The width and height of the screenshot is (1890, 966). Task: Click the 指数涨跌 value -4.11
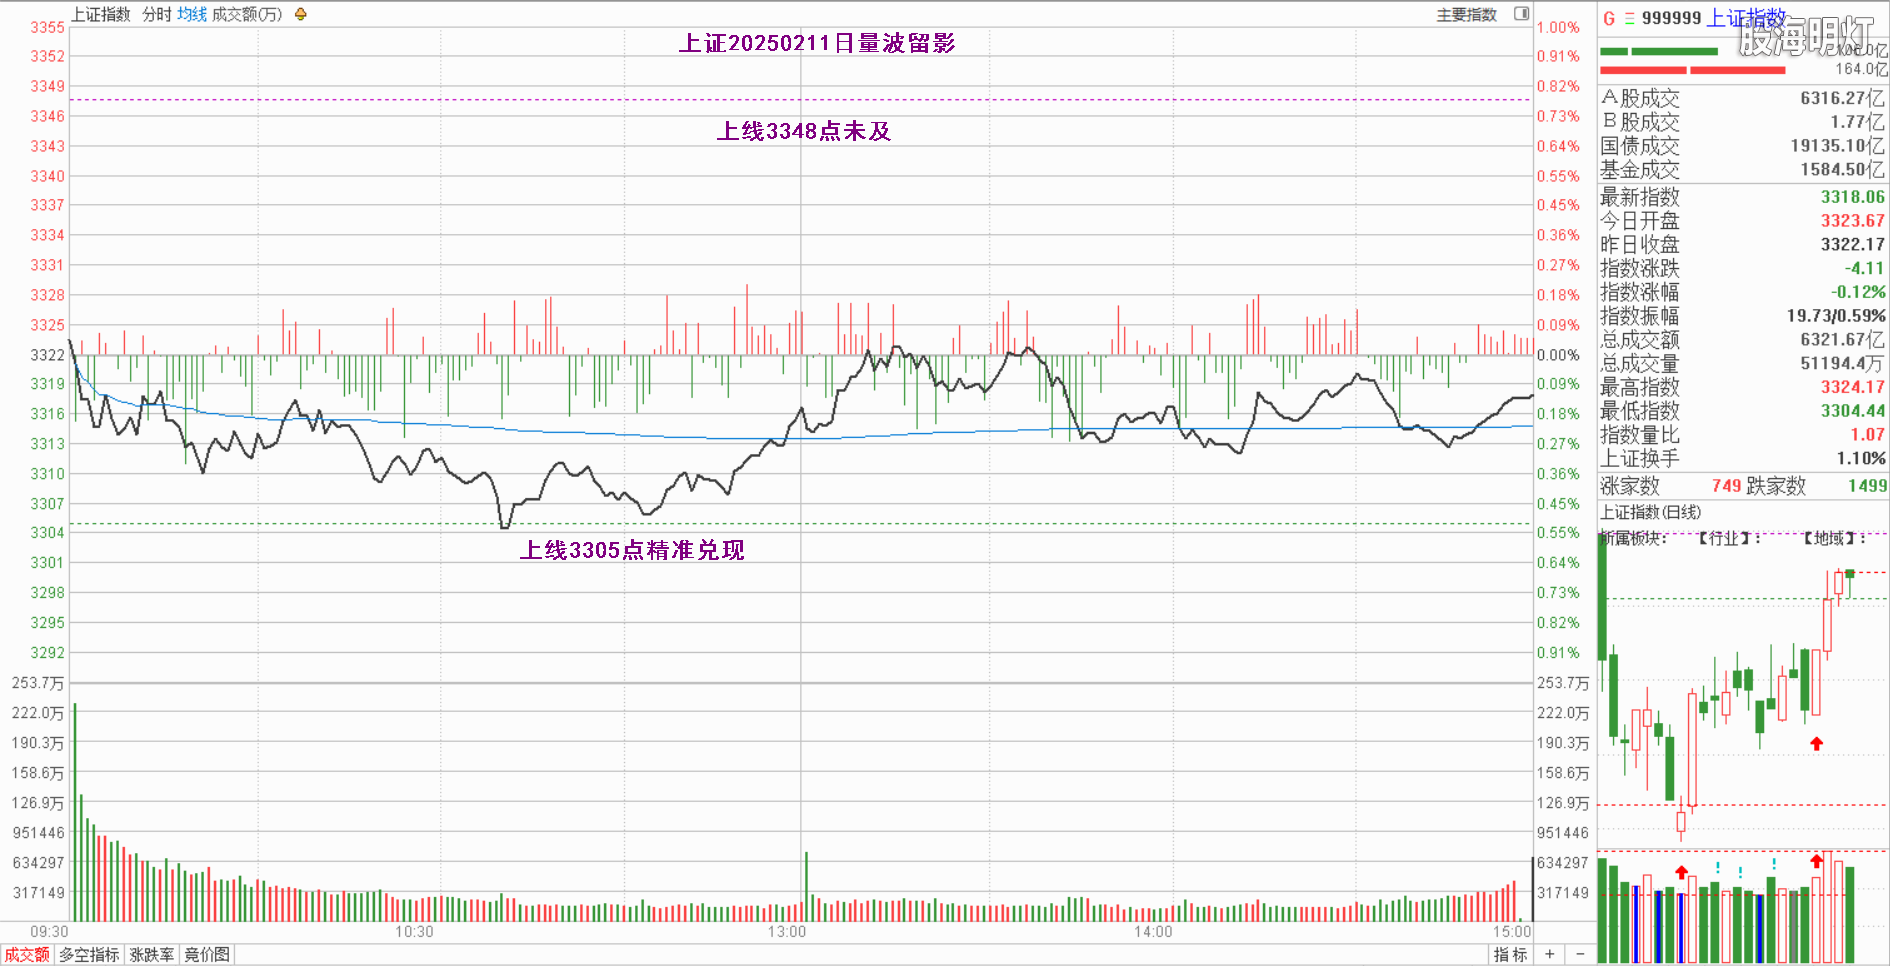tap(1864, 269)
